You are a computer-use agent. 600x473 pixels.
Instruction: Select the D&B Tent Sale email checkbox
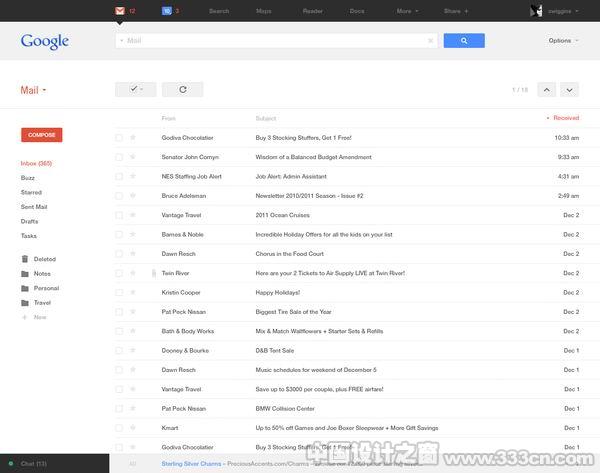pyautogui.click(x=119, y=350)
